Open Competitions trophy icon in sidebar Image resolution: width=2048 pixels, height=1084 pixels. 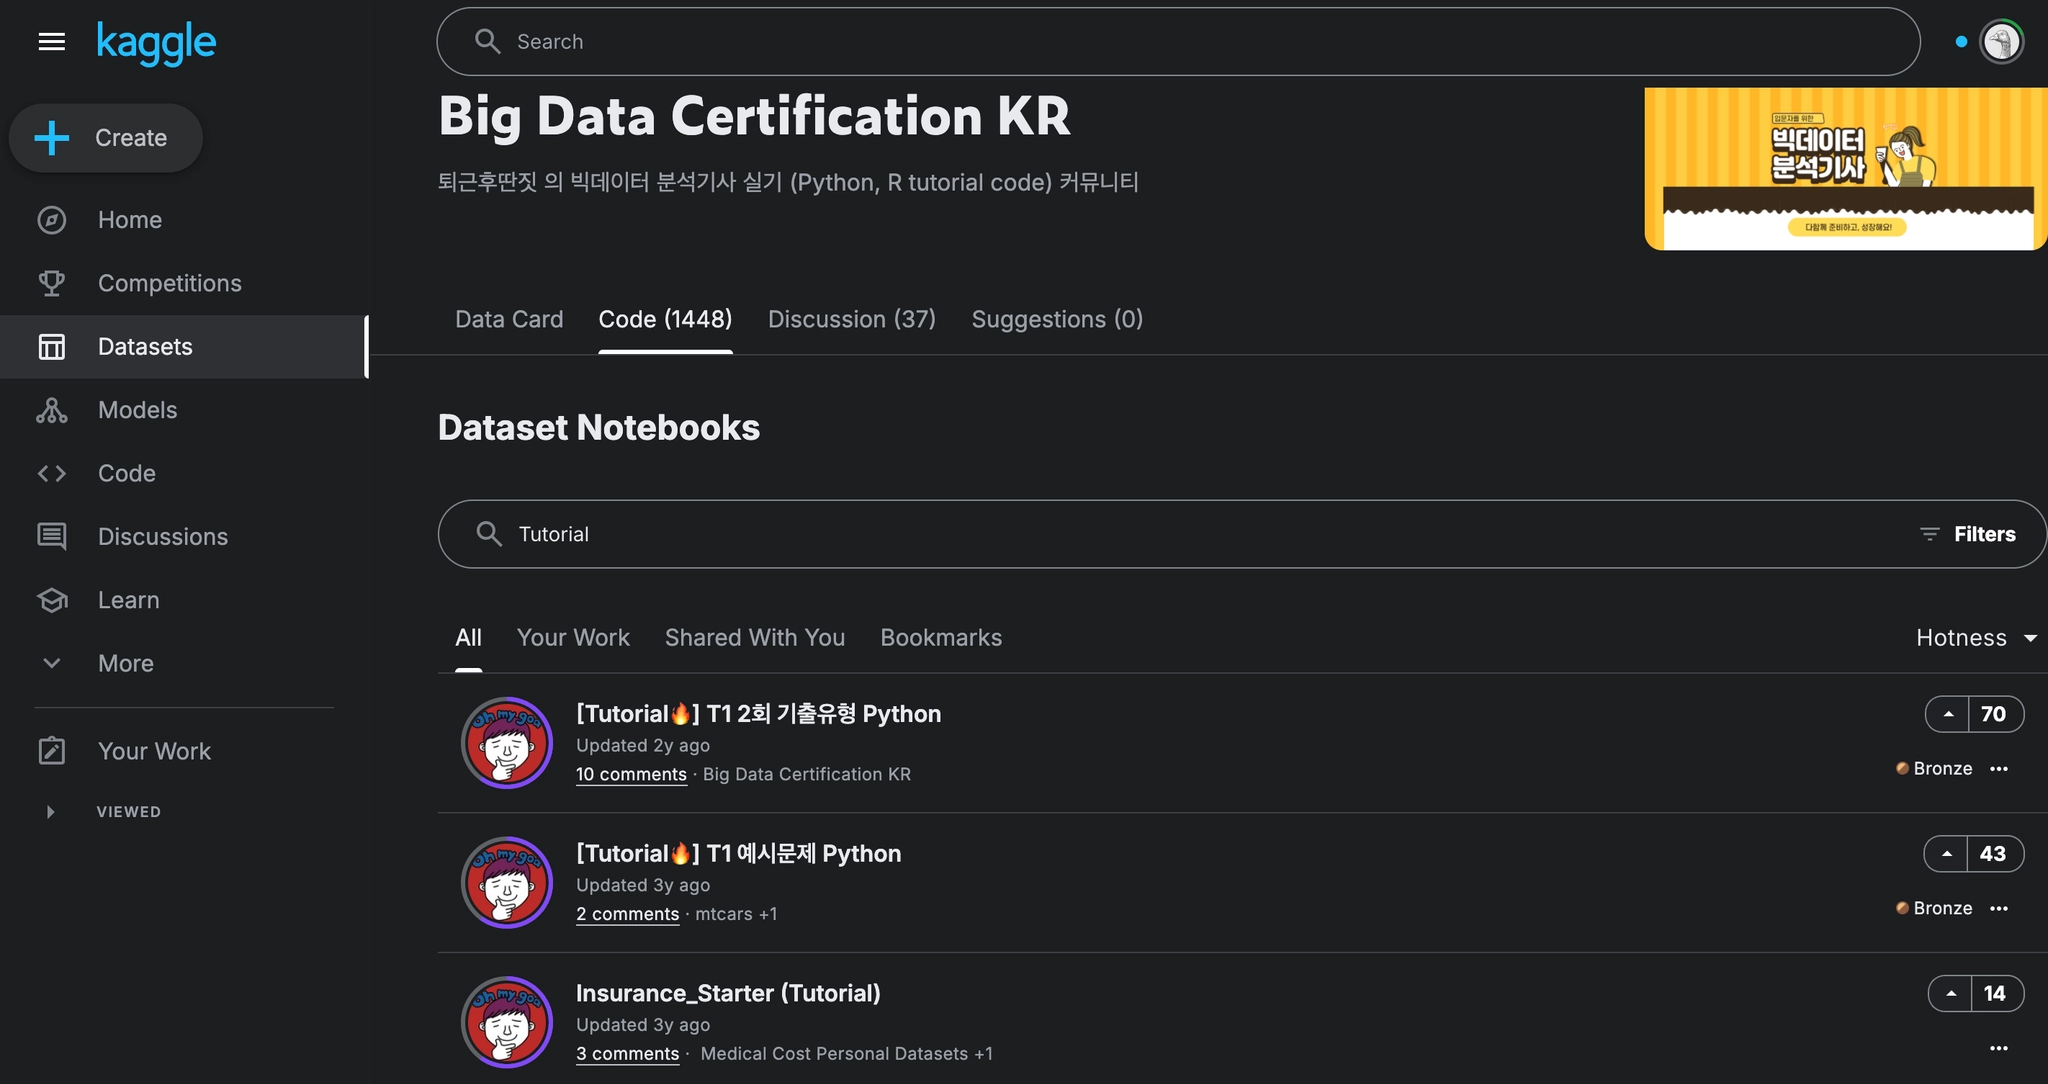coord(51,283)
